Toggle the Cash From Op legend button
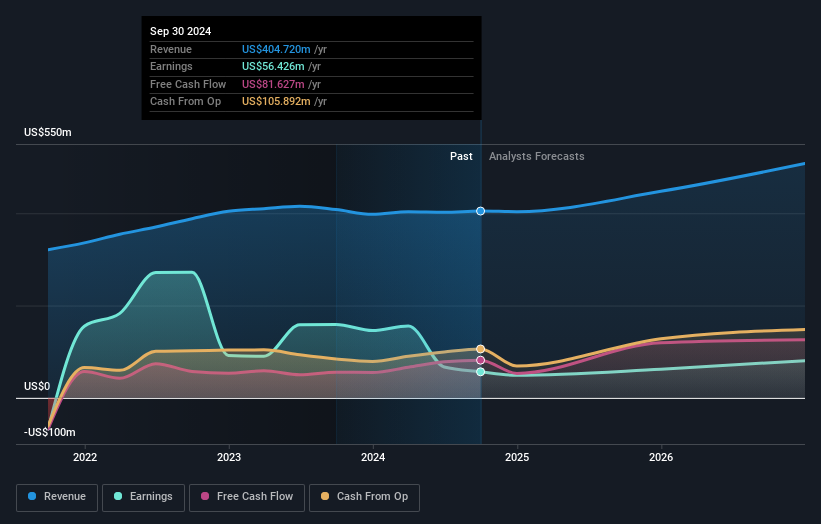Image resolution: width=821 pixels, height=524 pixels. 364,497
